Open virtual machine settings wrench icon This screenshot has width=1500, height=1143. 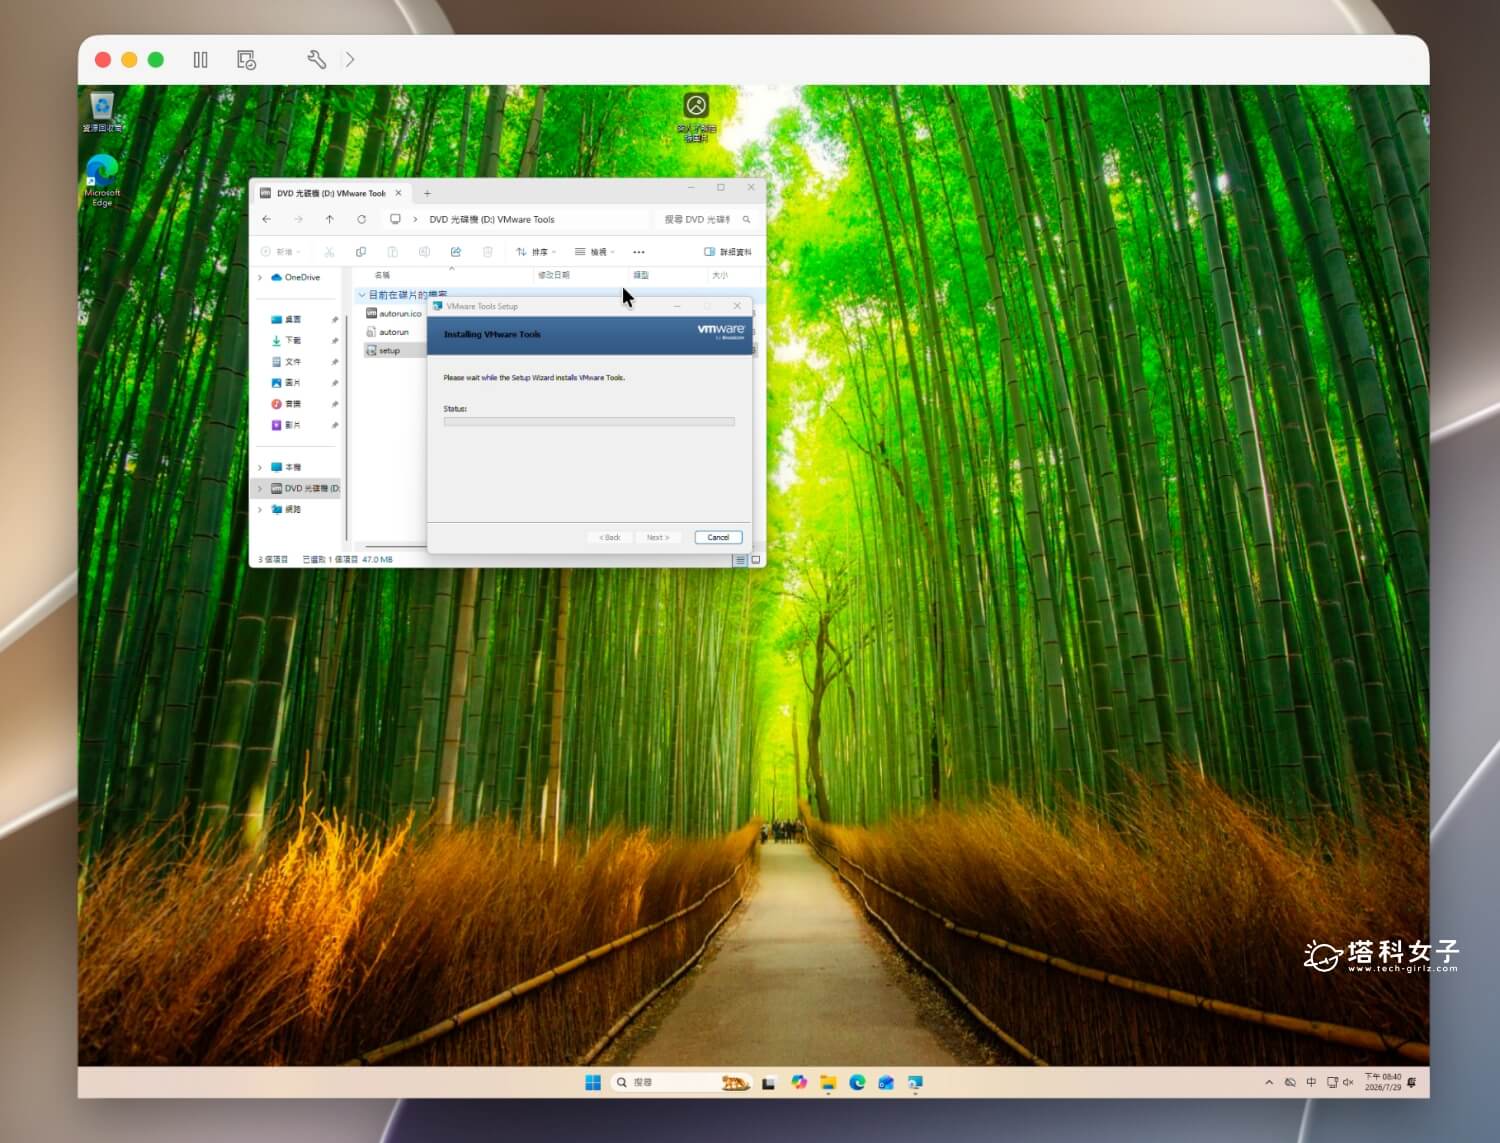click(x=316, y=60)
